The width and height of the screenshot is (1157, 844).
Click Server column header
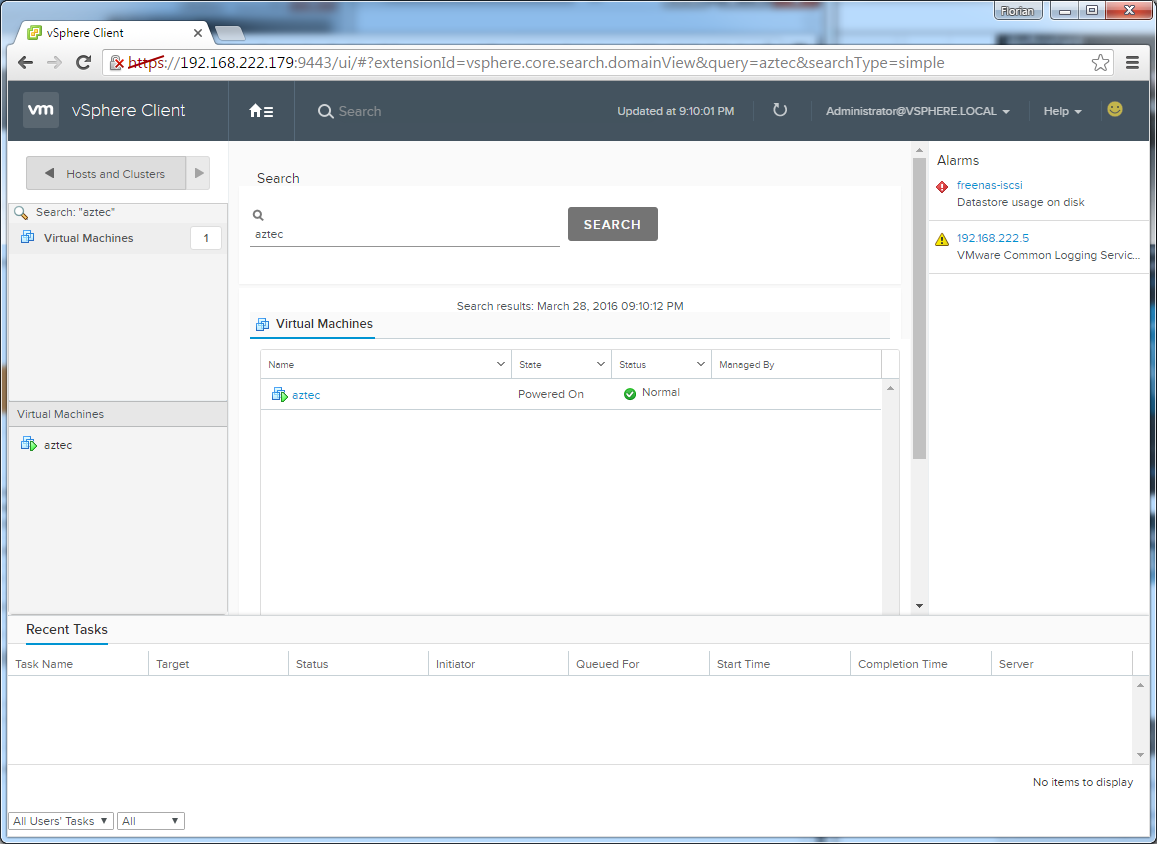click(1061, 664)
